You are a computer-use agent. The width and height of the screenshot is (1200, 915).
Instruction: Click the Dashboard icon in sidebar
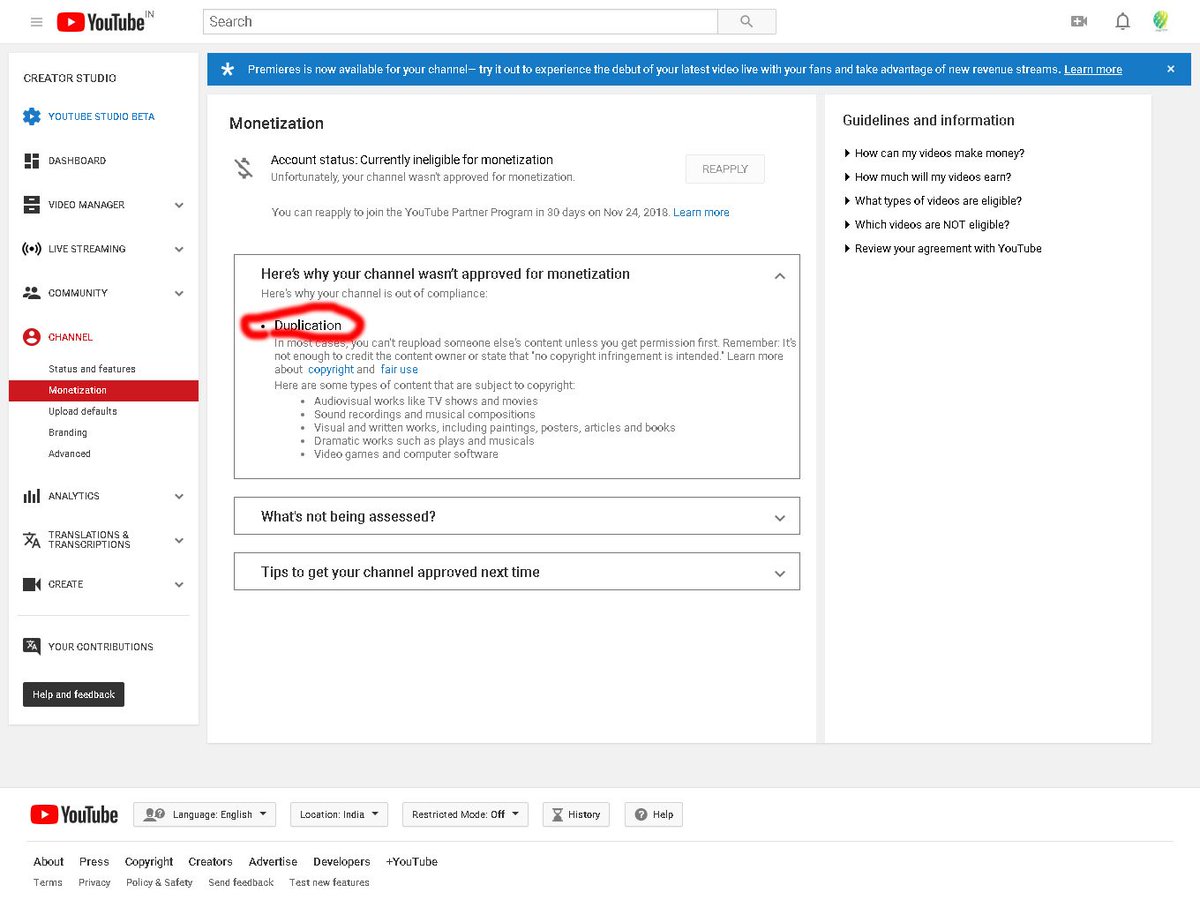[x=32, y=160]
